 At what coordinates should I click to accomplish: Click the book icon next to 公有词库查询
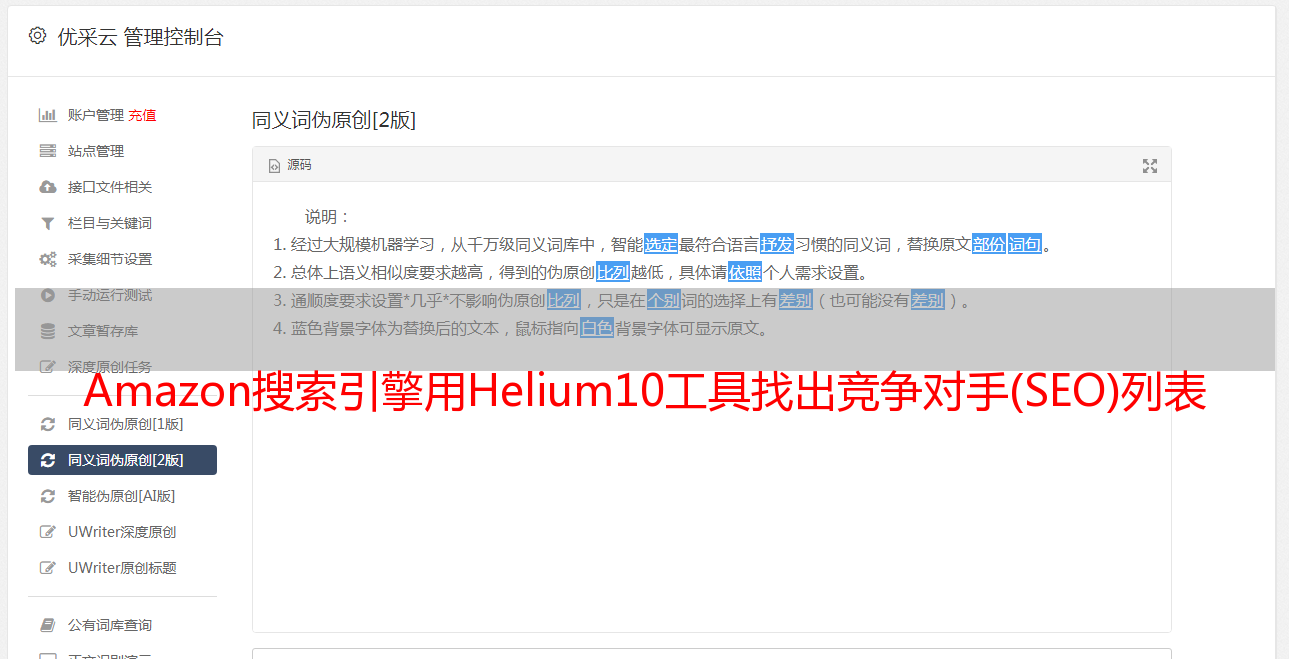click(x=47, y=625)
